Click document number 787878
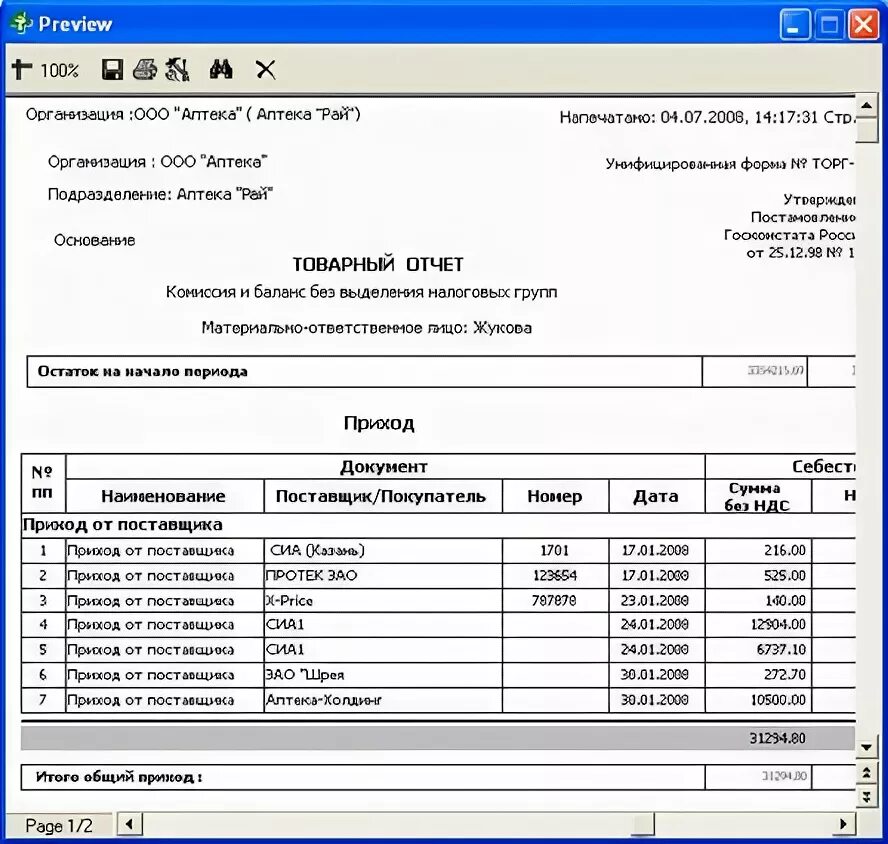This screenshot has height=844, width=888. [x=554, y=600]
